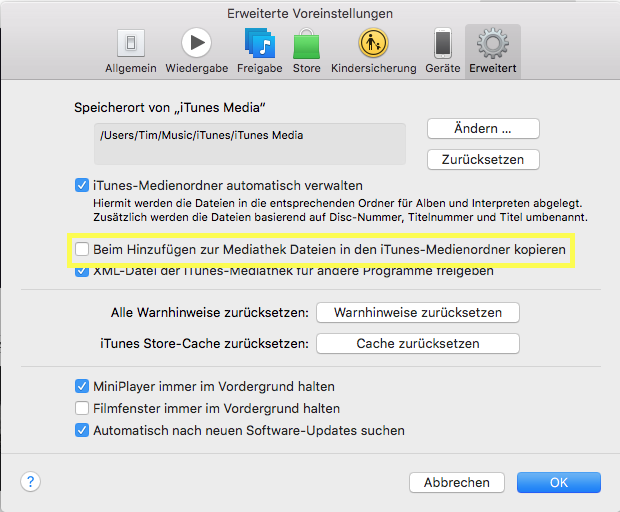
Task: Open the Geräte iPhone icon
Action: 443,43
